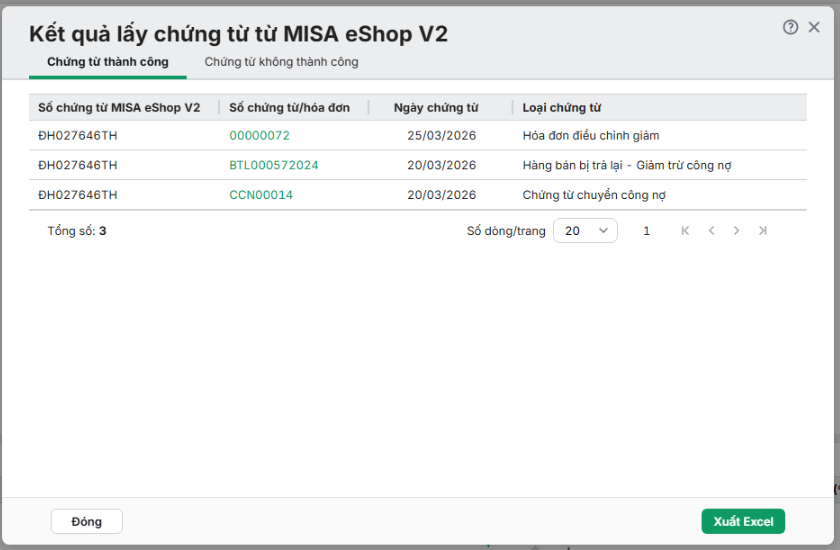Switch to Chứng từ không thành công tab

point(281,62)
